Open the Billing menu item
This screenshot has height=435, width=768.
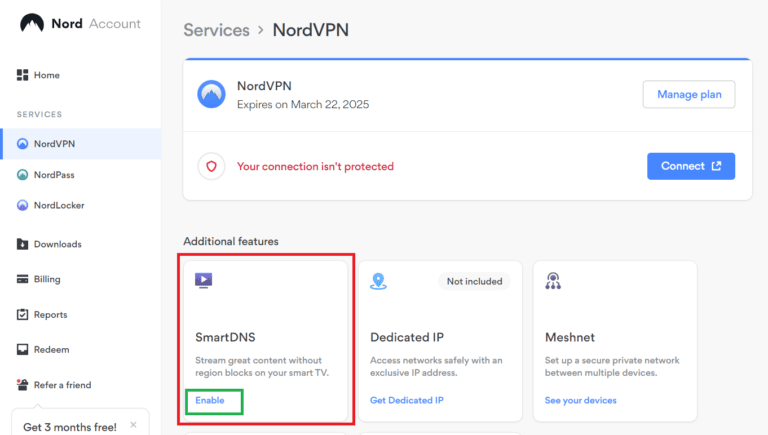47,280
